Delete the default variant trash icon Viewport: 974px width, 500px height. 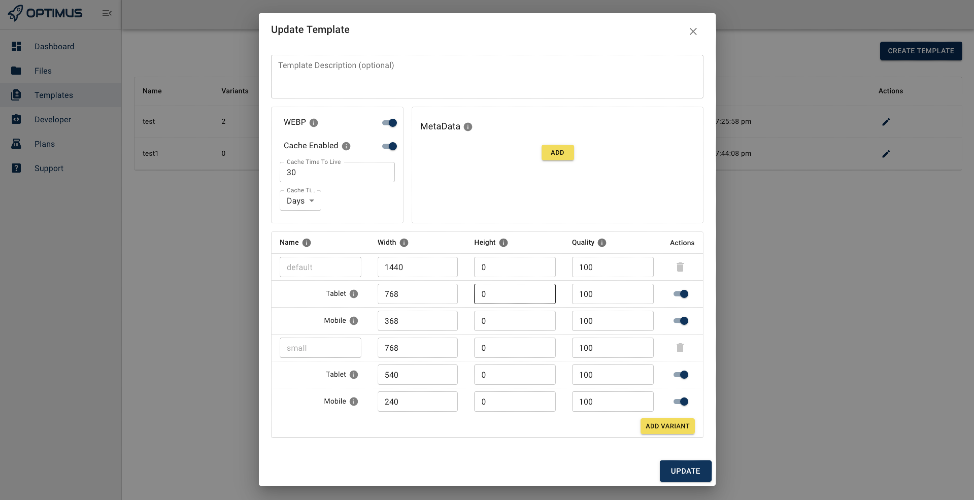680,267
